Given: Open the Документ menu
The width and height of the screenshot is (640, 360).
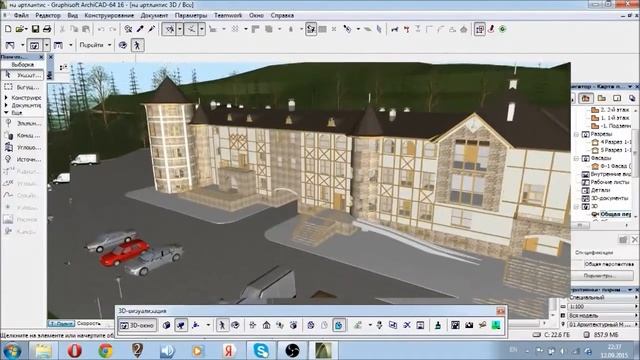Looking at the screenshot, I should [154, 15].
